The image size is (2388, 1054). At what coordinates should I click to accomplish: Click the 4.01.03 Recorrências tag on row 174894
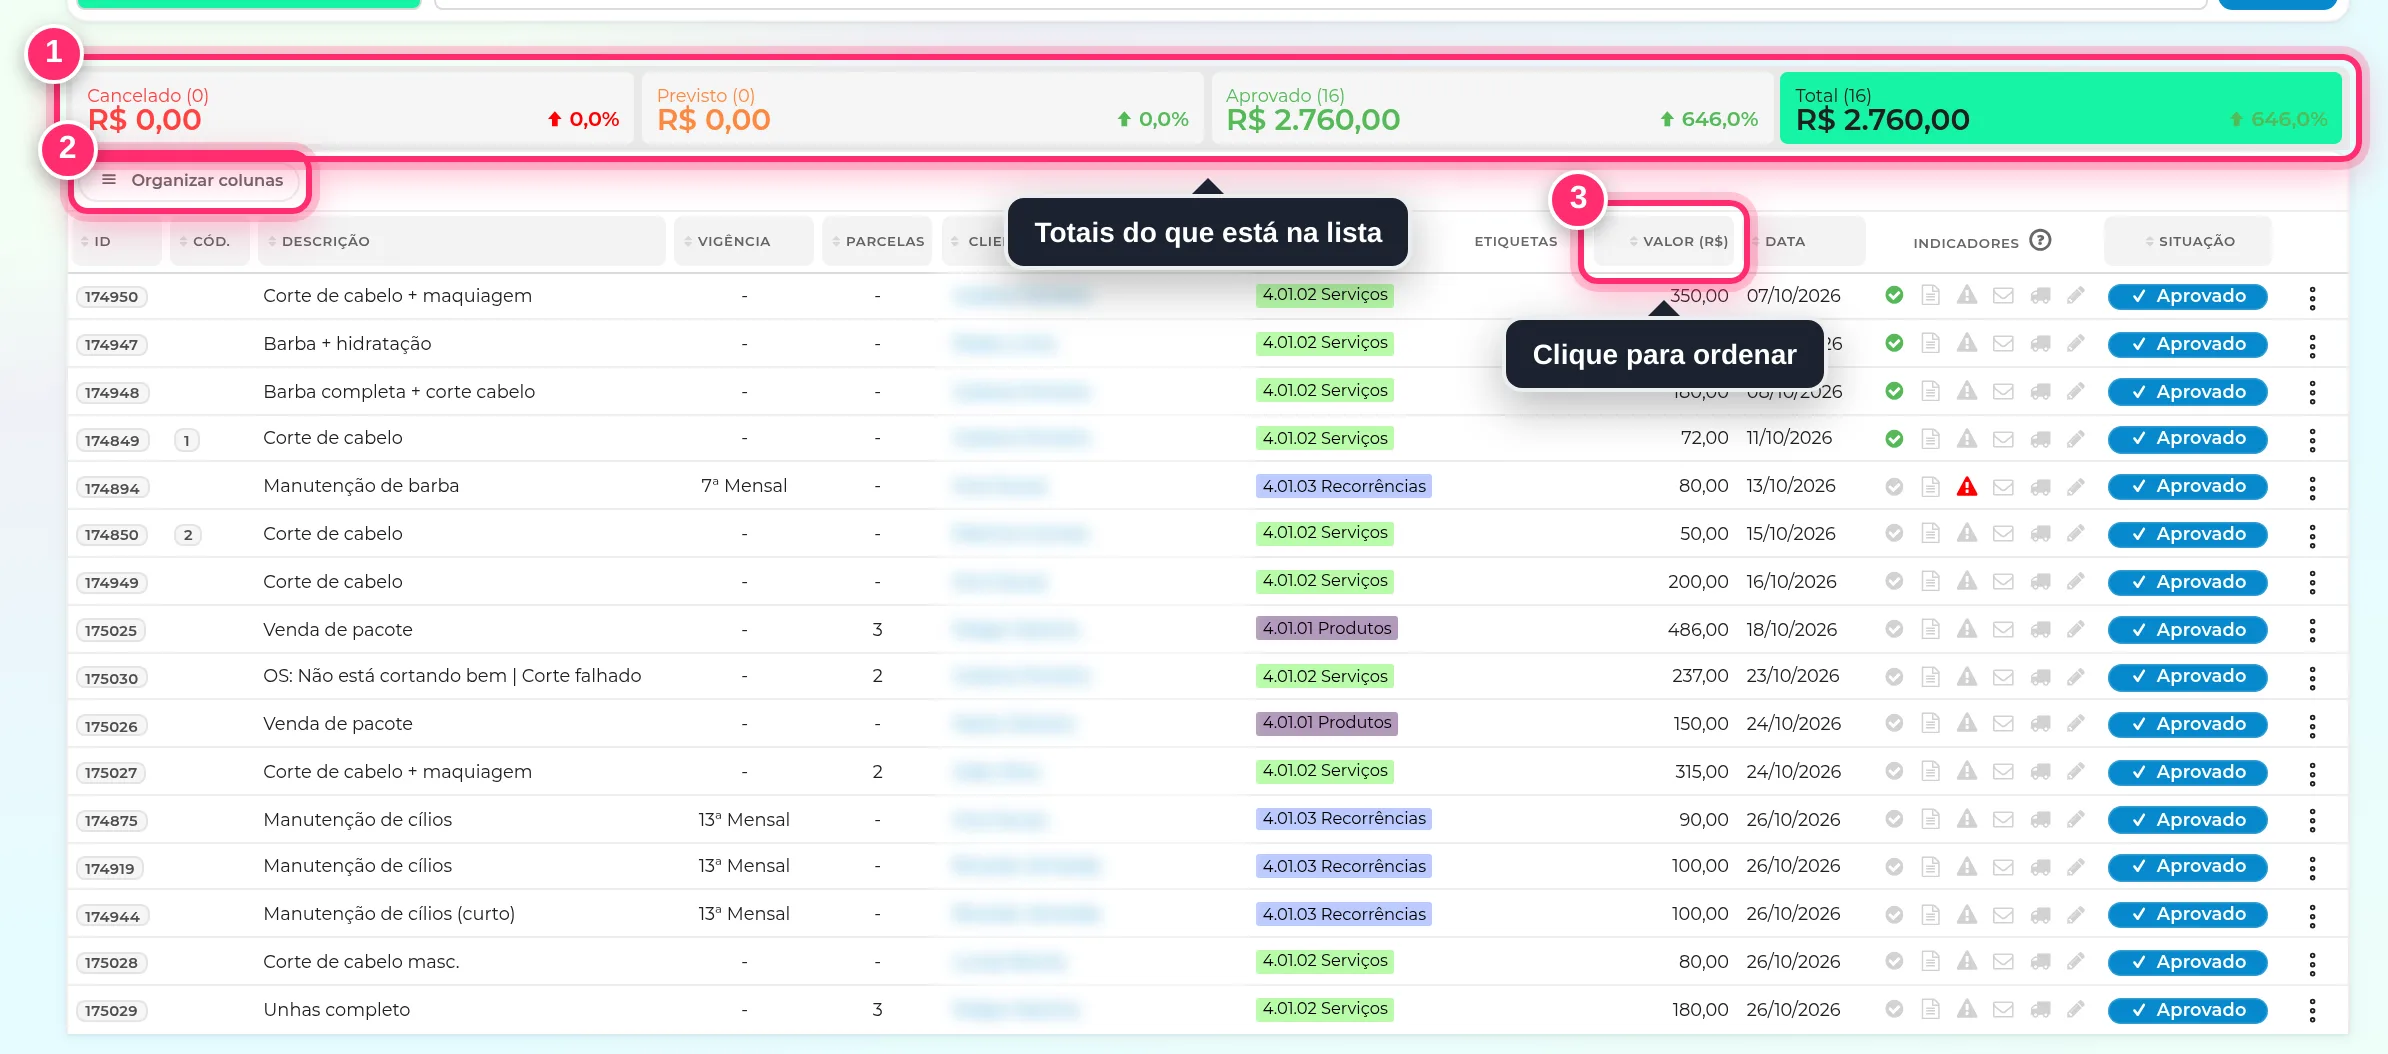click(1343, 486)
